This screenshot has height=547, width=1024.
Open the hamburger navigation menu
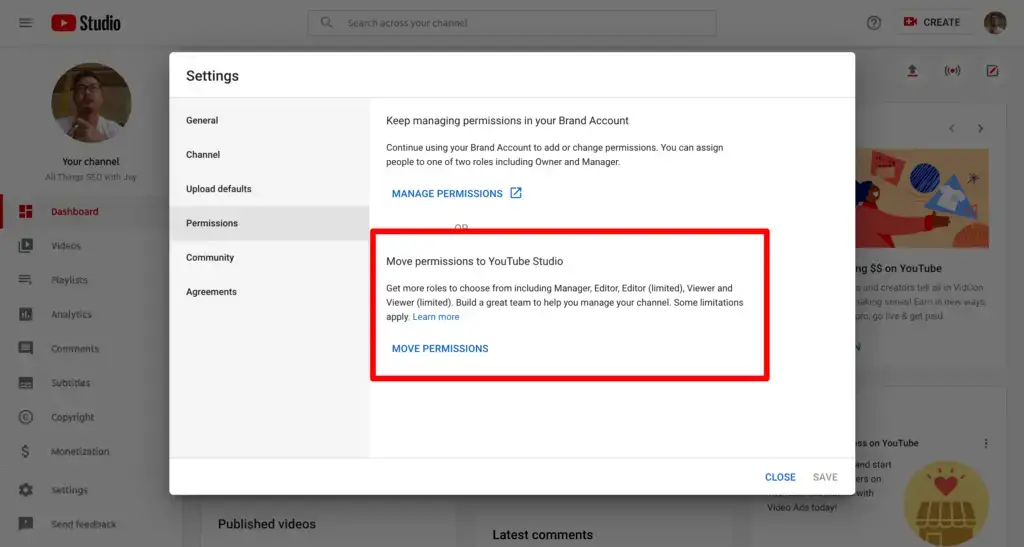tap(25, 23)
